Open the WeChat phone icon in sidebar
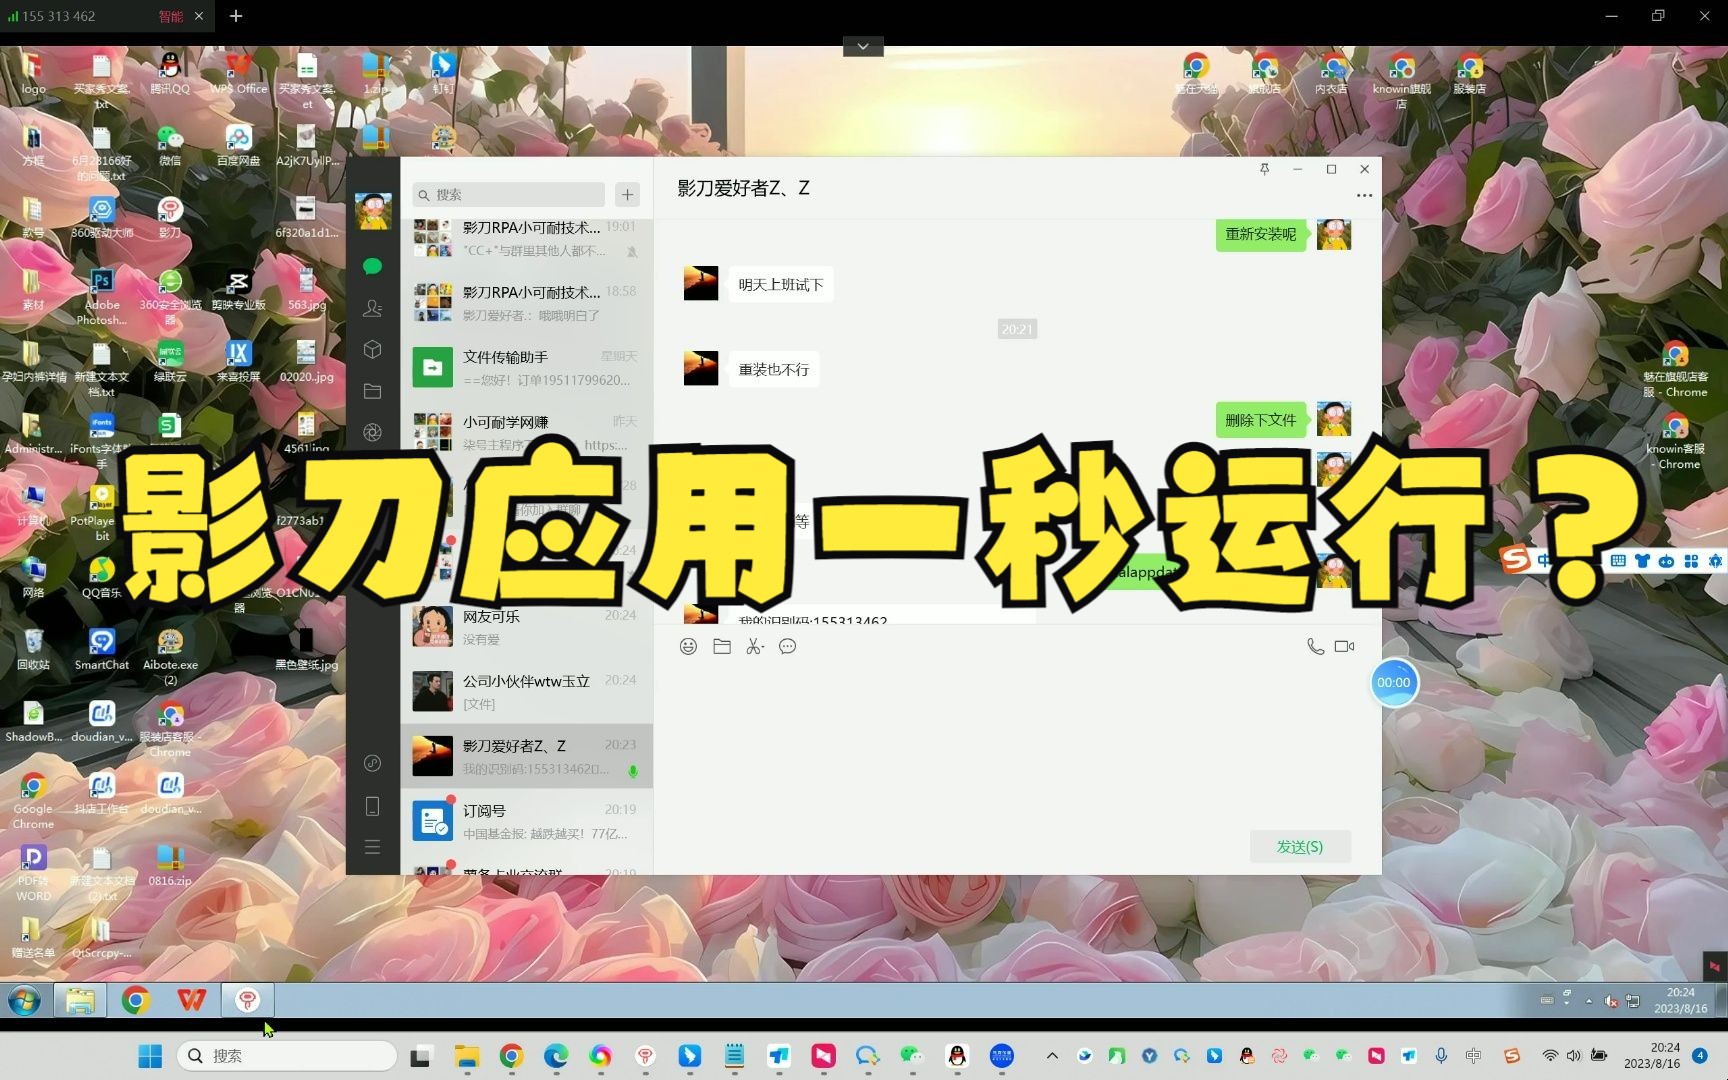 [372, 806]
